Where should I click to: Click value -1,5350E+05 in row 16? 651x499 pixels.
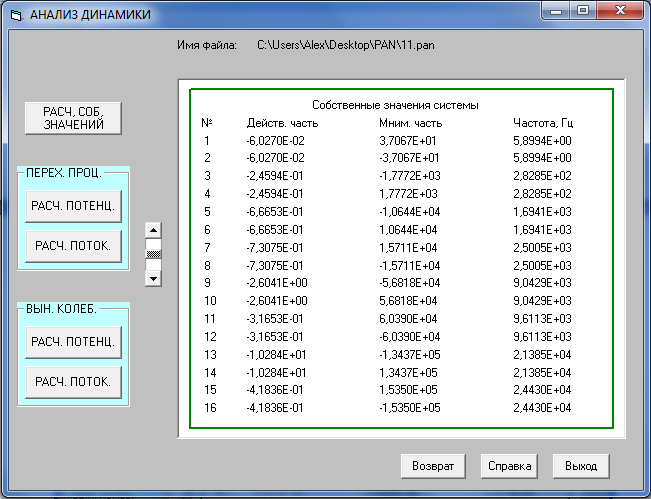click(x=409, y=408)
